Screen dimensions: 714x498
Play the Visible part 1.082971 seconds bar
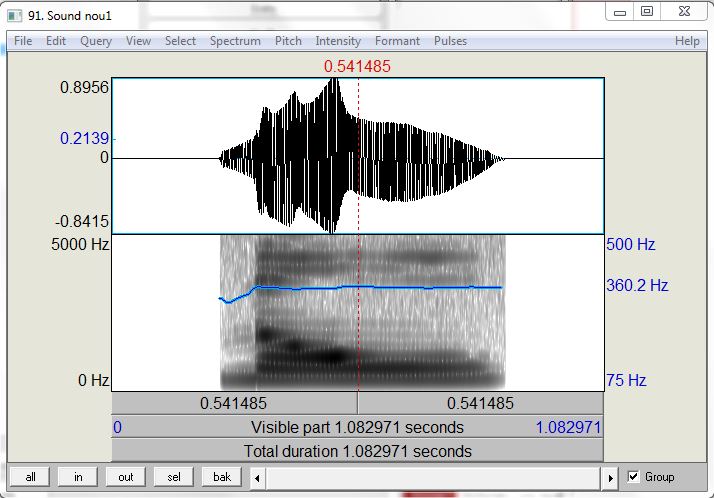pyautogui.click(x=357, y=427)
